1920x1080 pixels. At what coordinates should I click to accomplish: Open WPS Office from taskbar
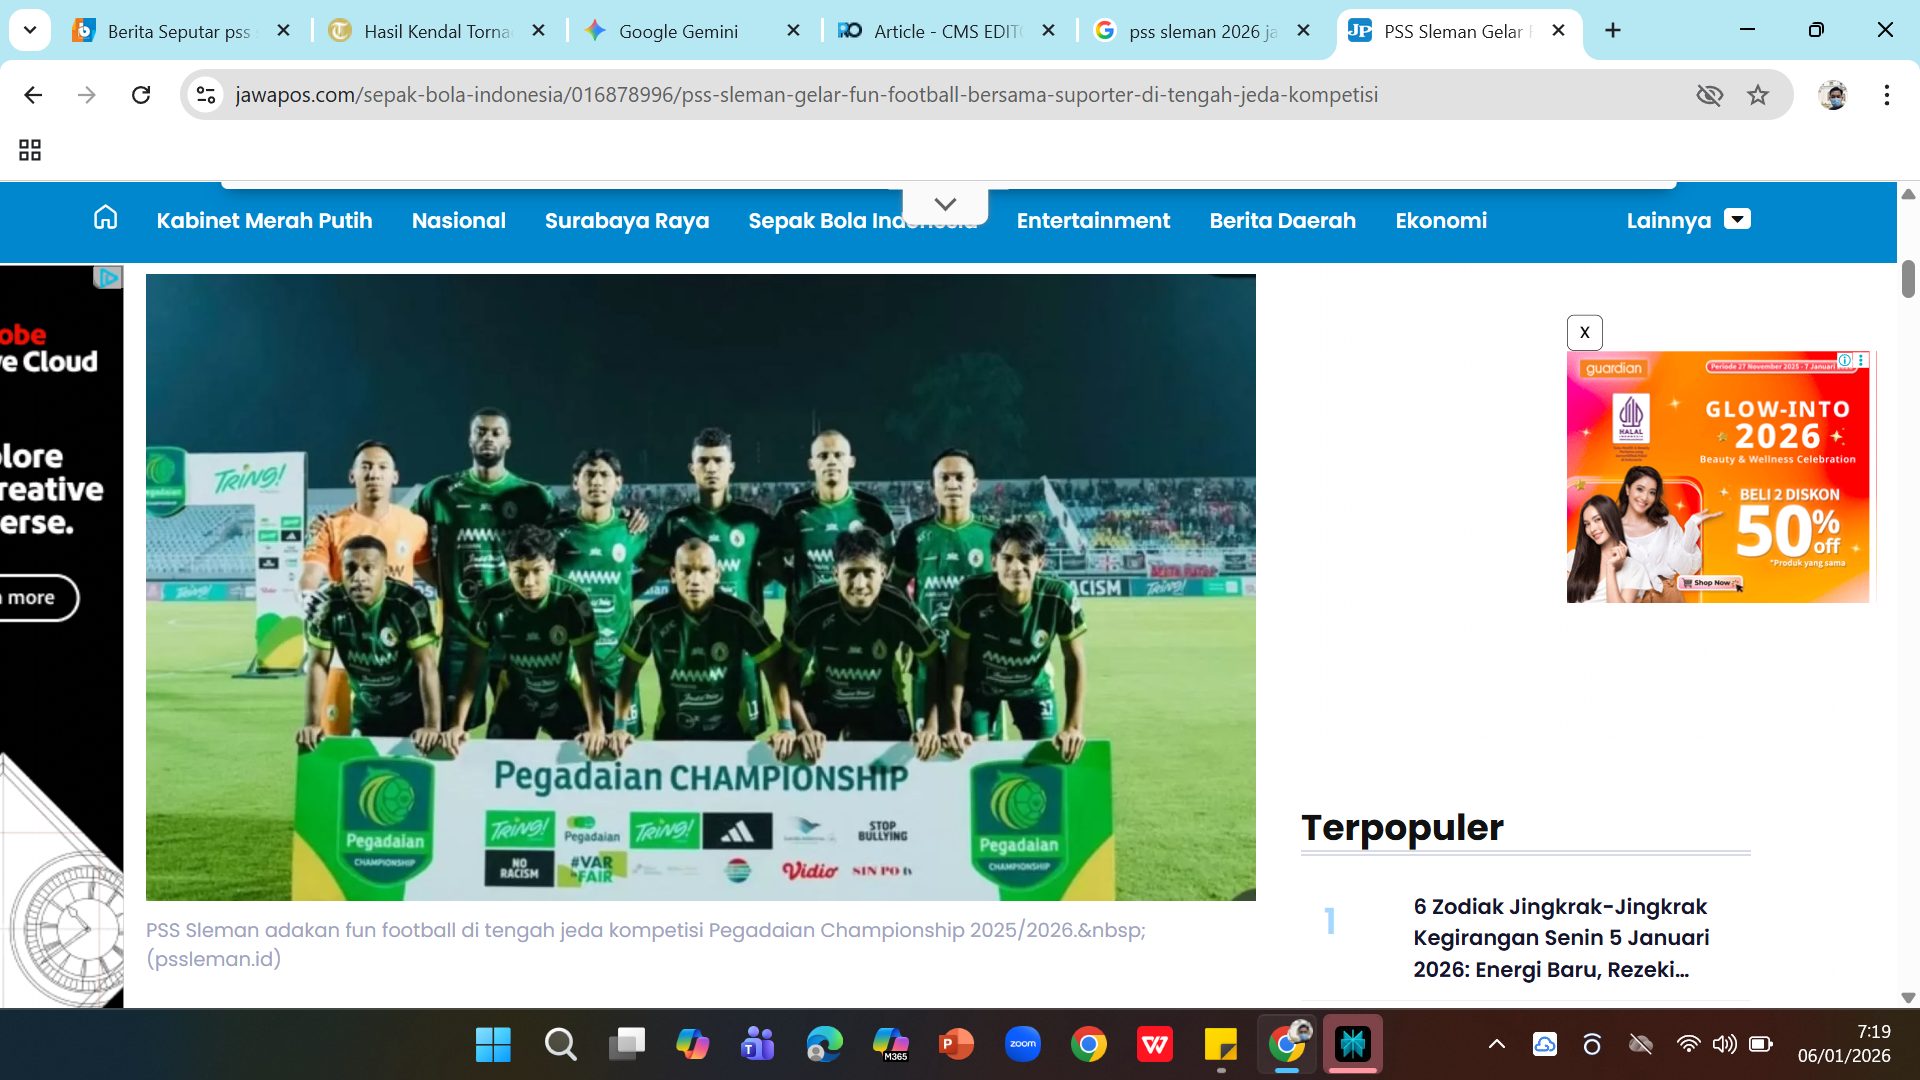[x=1155, y=1045]
